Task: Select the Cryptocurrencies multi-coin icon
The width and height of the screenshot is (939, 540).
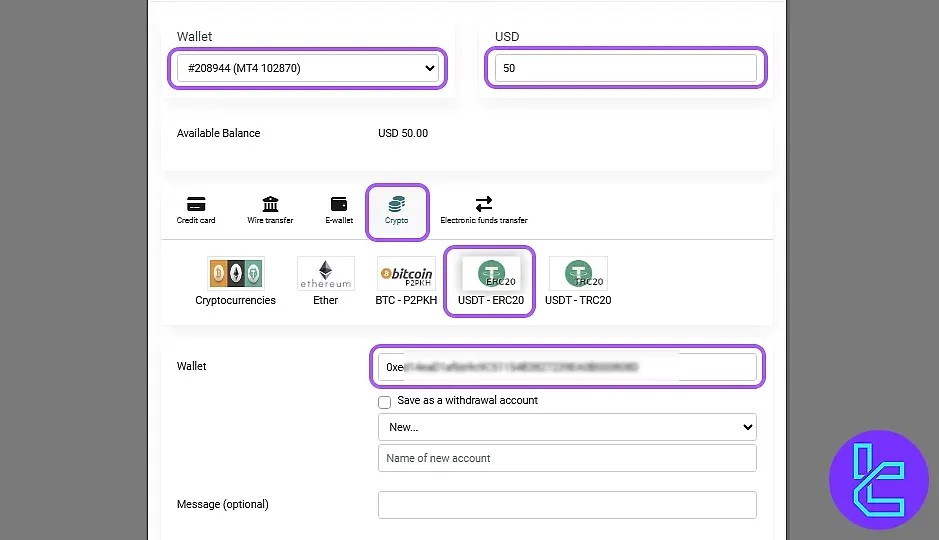Action: point(235,273)
